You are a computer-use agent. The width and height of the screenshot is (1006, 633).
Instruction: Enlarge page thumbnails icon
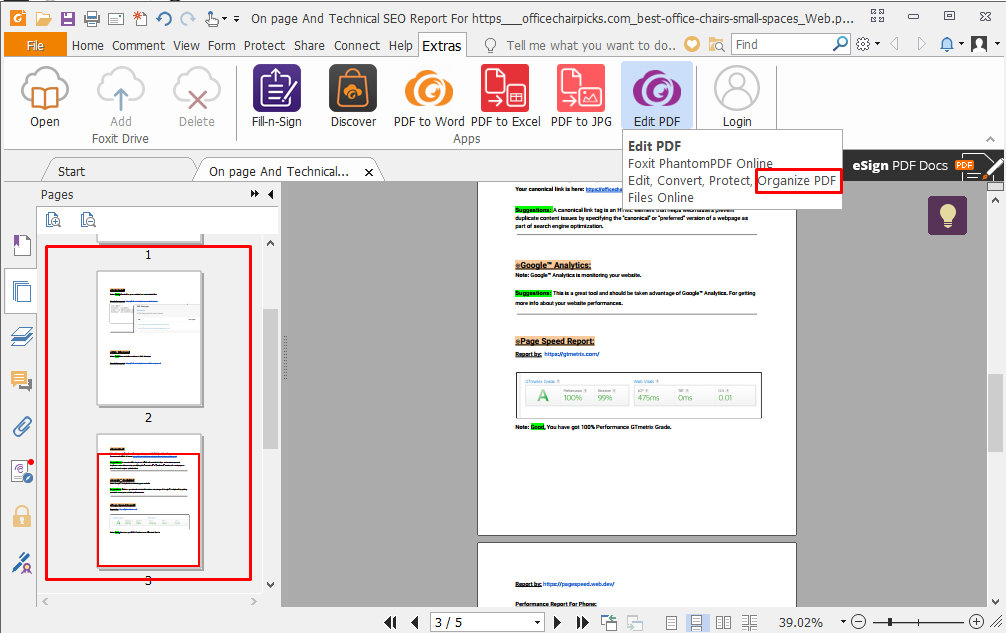53,220
